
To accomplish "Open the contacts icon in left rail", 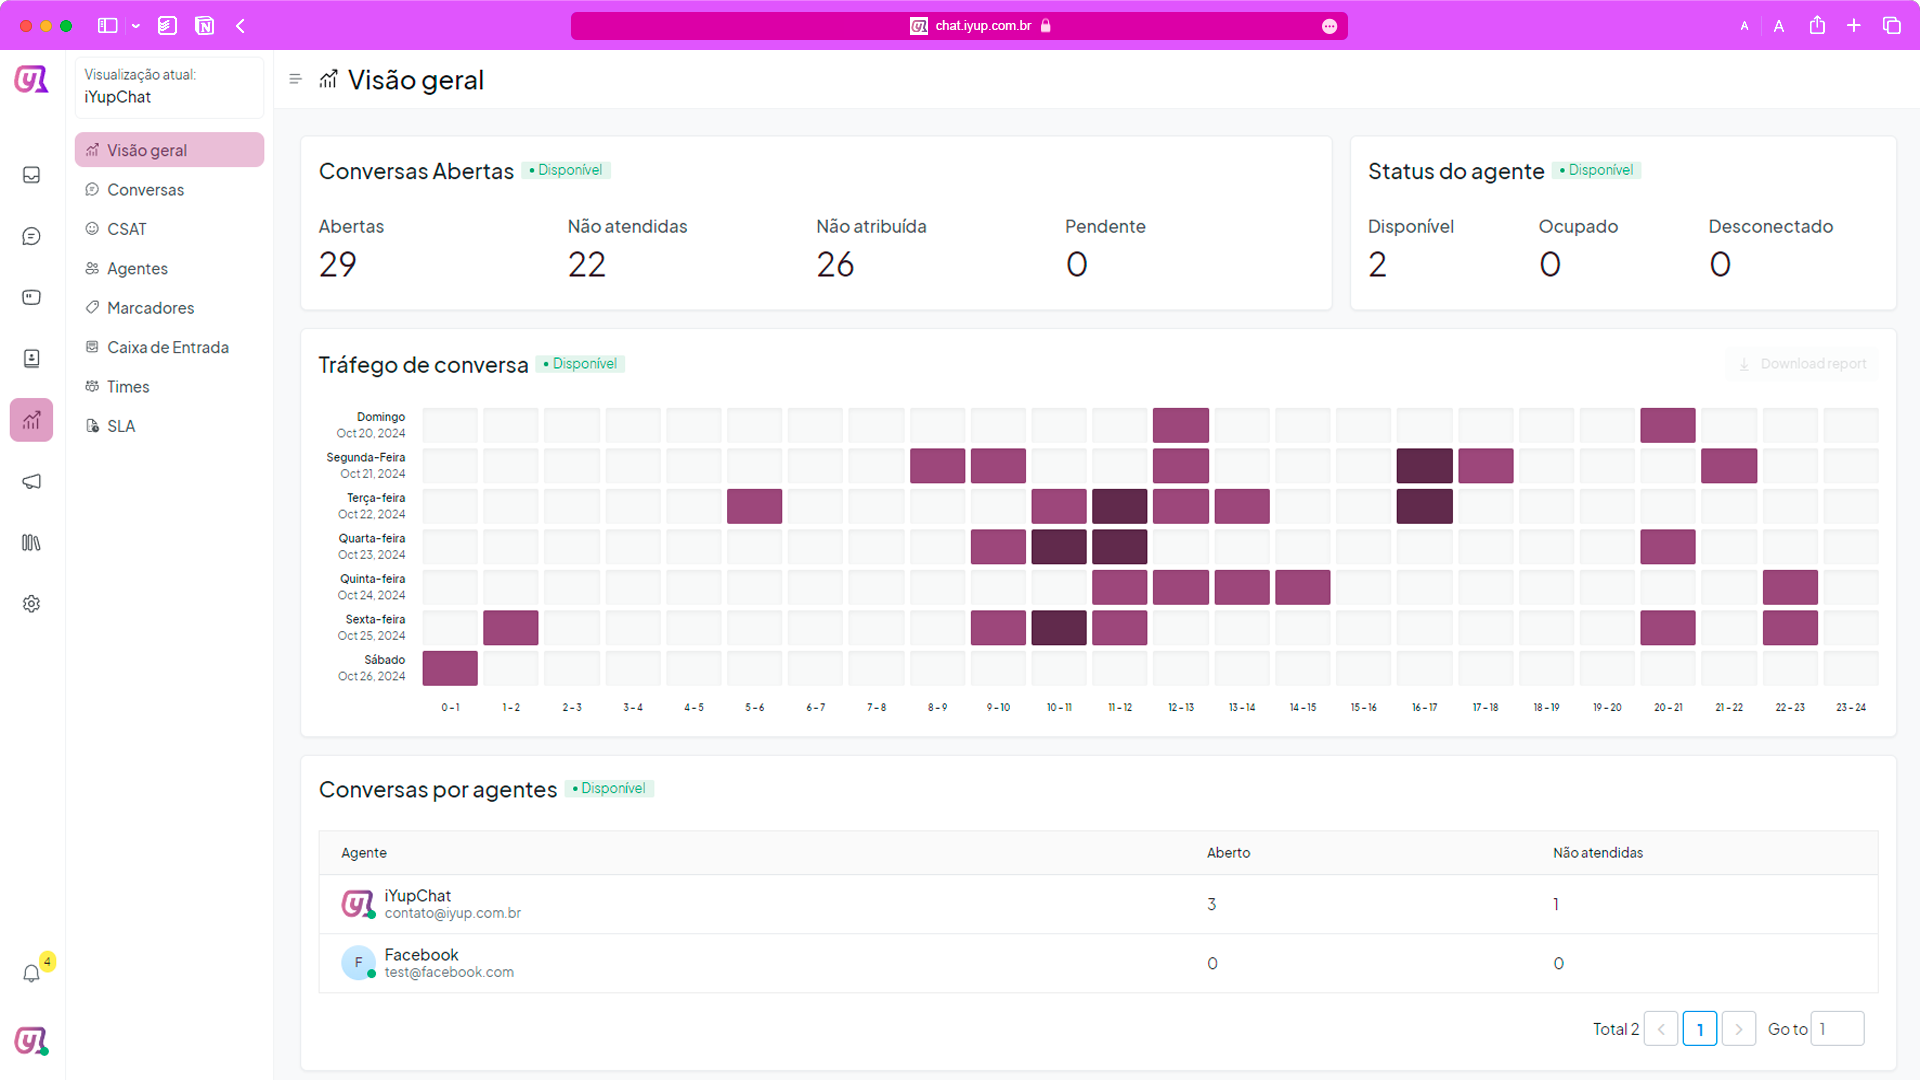I will 31,358.
